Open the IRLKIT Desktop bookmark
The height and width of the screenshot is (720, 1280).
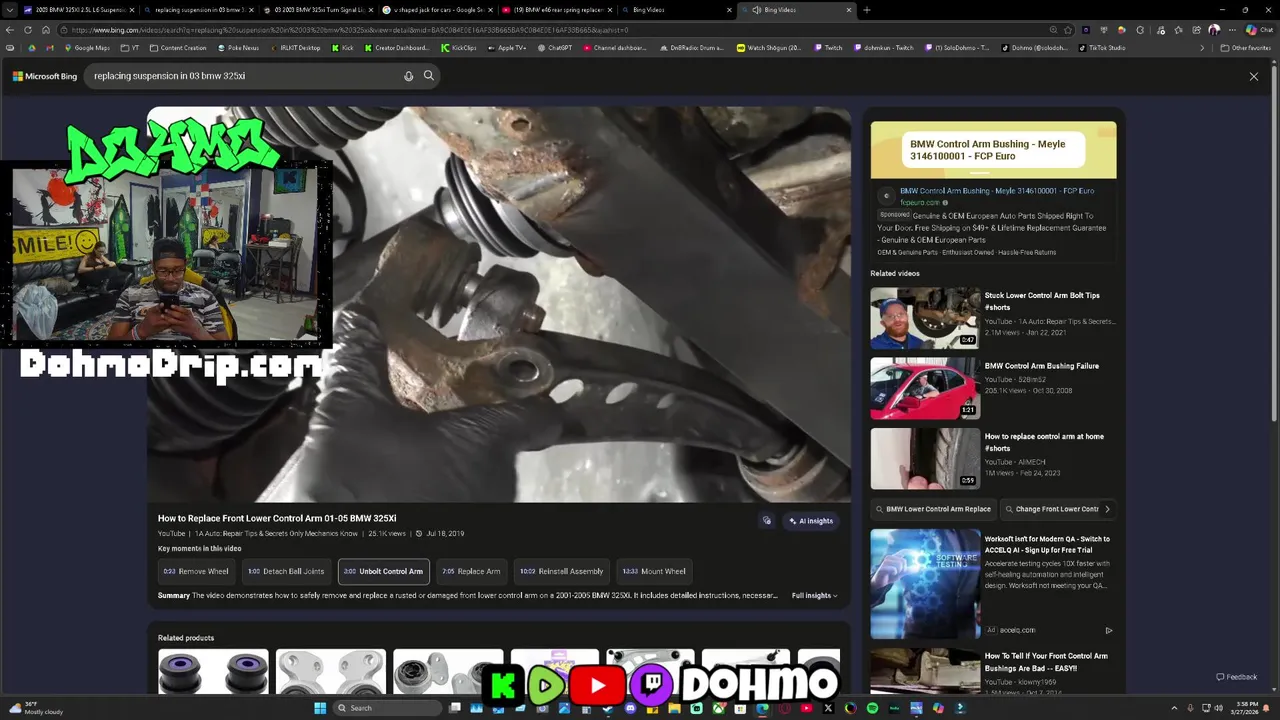tap(294, 48)
